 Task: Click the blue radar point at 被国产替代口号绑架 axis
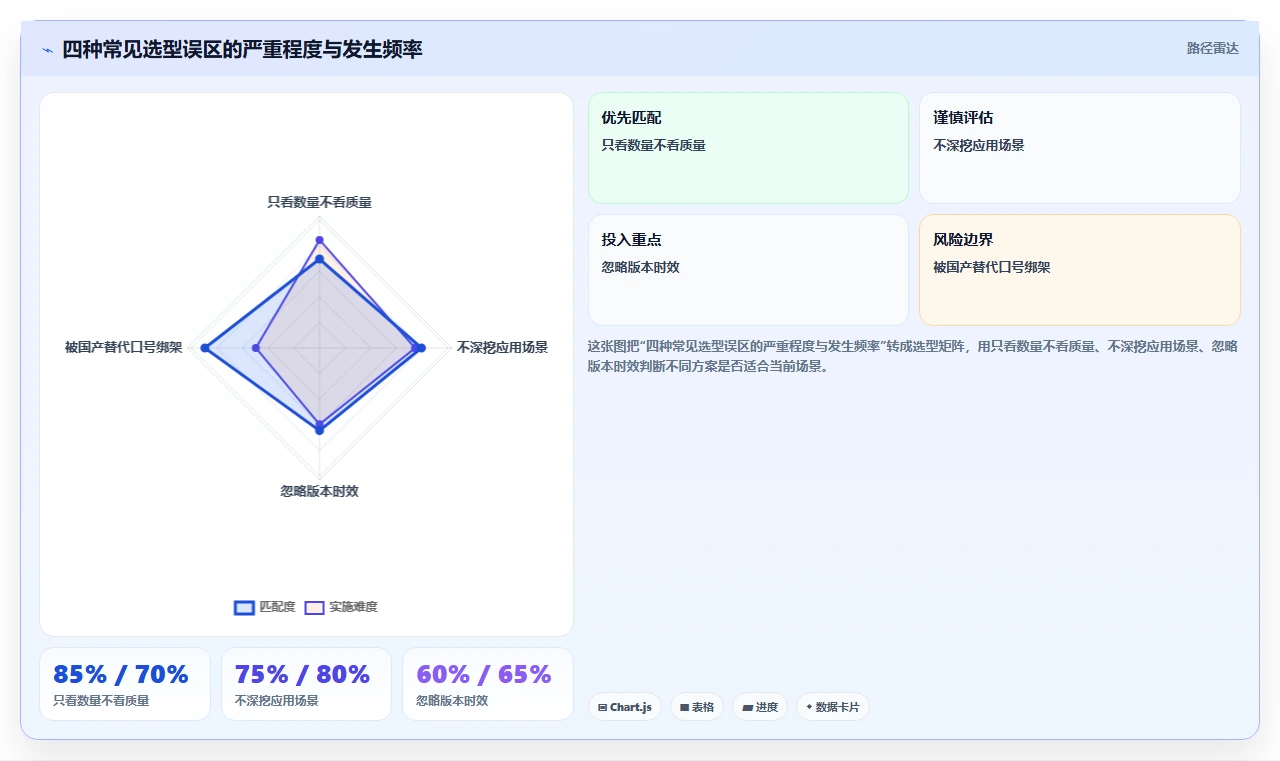pos(204,348)
